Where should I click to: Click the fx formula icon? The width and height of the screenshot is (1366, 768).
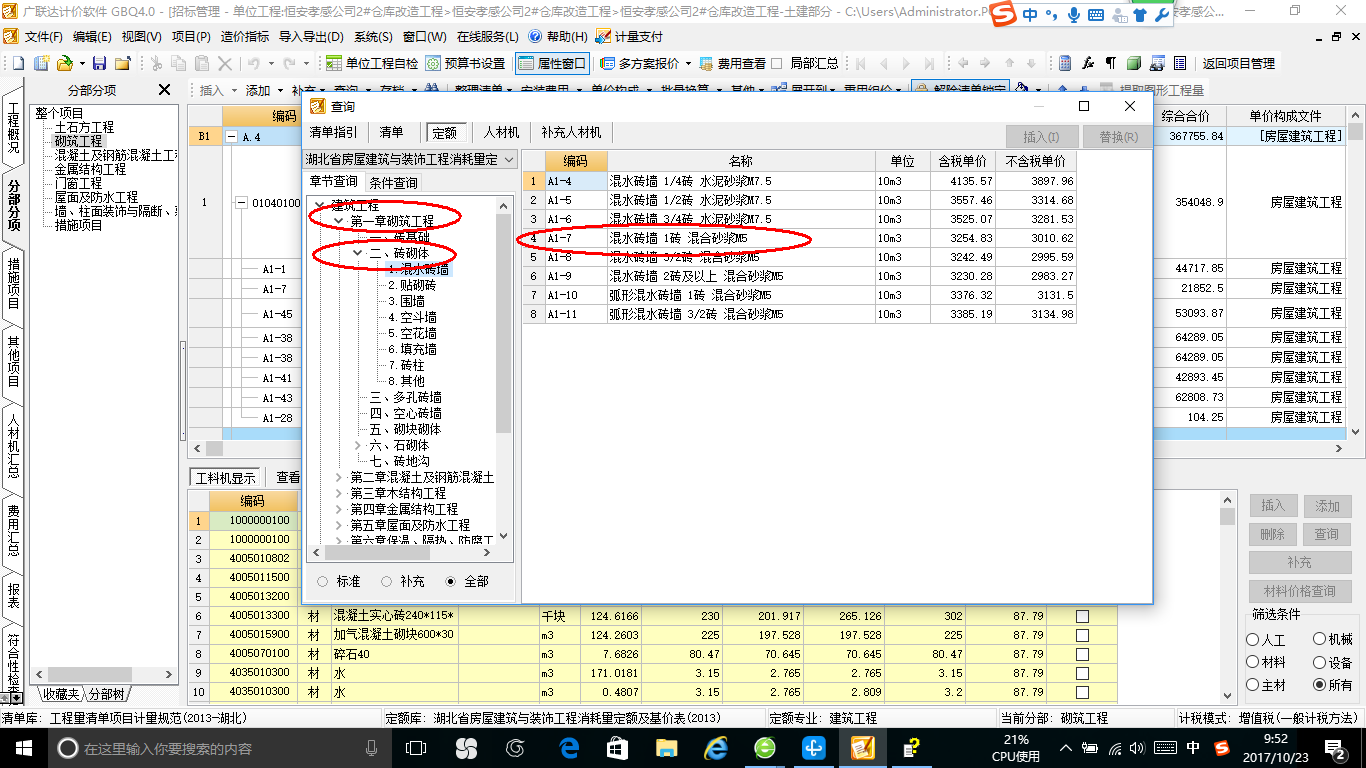[1088, 63]
